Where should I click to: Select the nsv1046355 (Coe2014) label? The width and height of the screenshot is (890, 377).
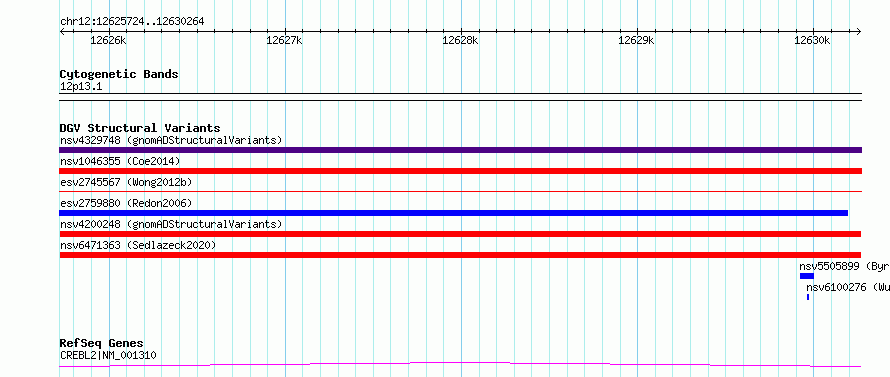(120, 161)
